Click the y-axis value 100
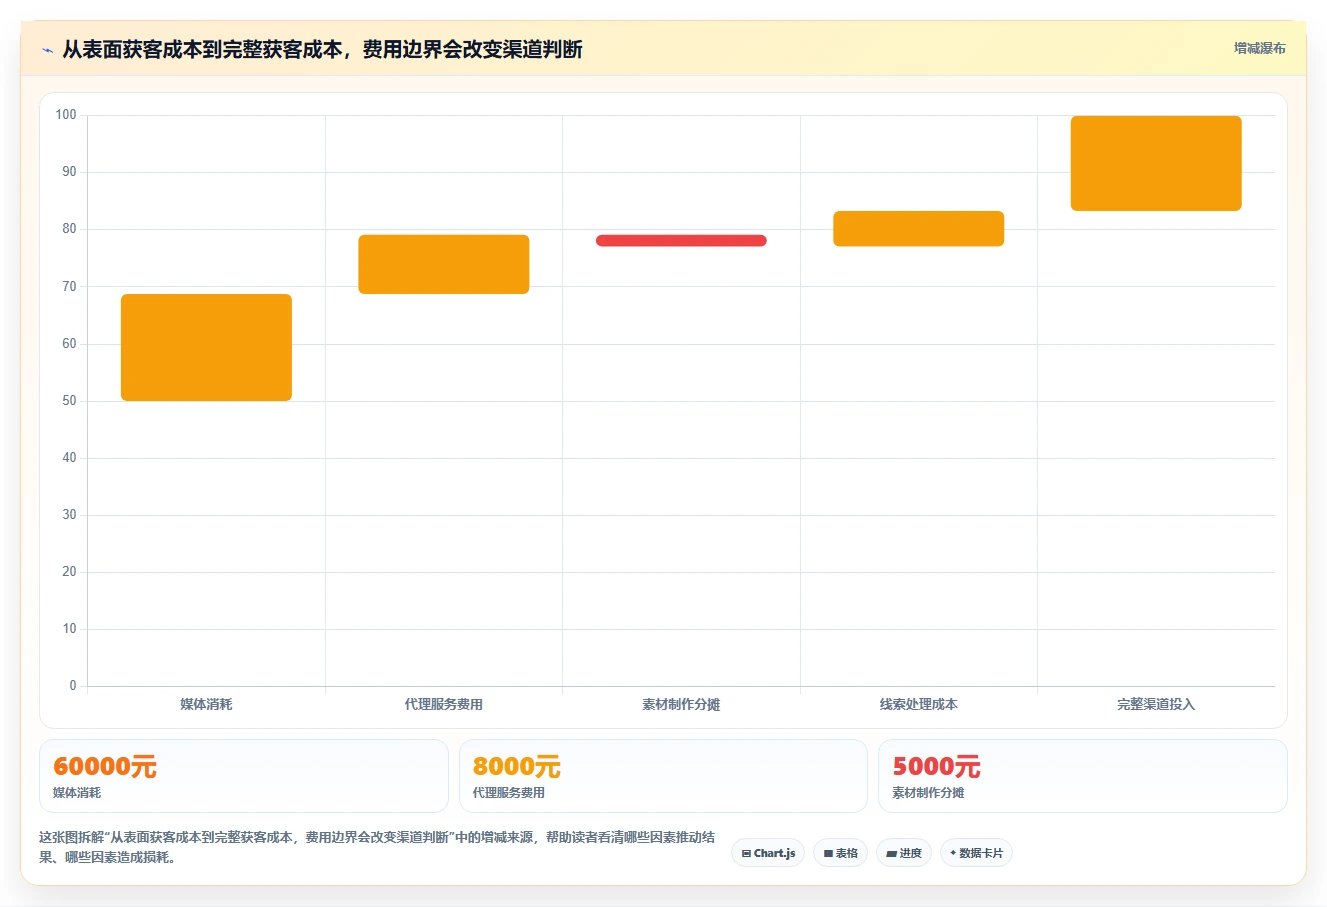The height and width of the screenshot is (907, 1327). point(66,115)
